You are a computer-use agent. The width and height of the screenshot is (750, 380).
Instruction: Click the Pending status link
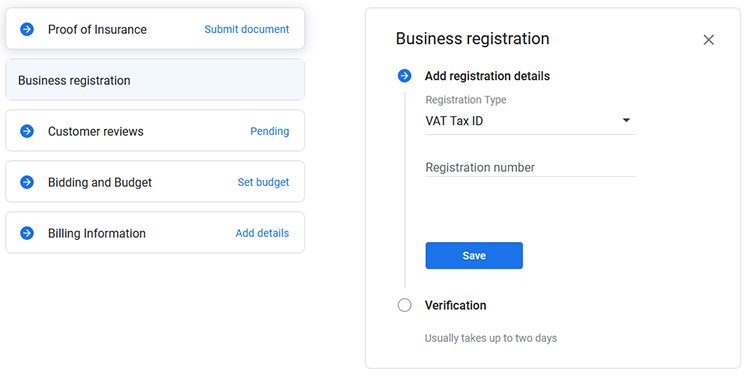pos(270,131)
